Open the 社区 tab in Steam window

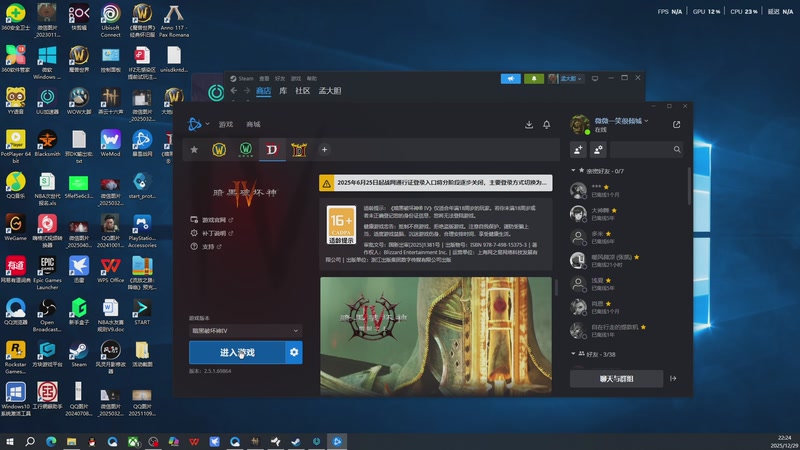303,91
